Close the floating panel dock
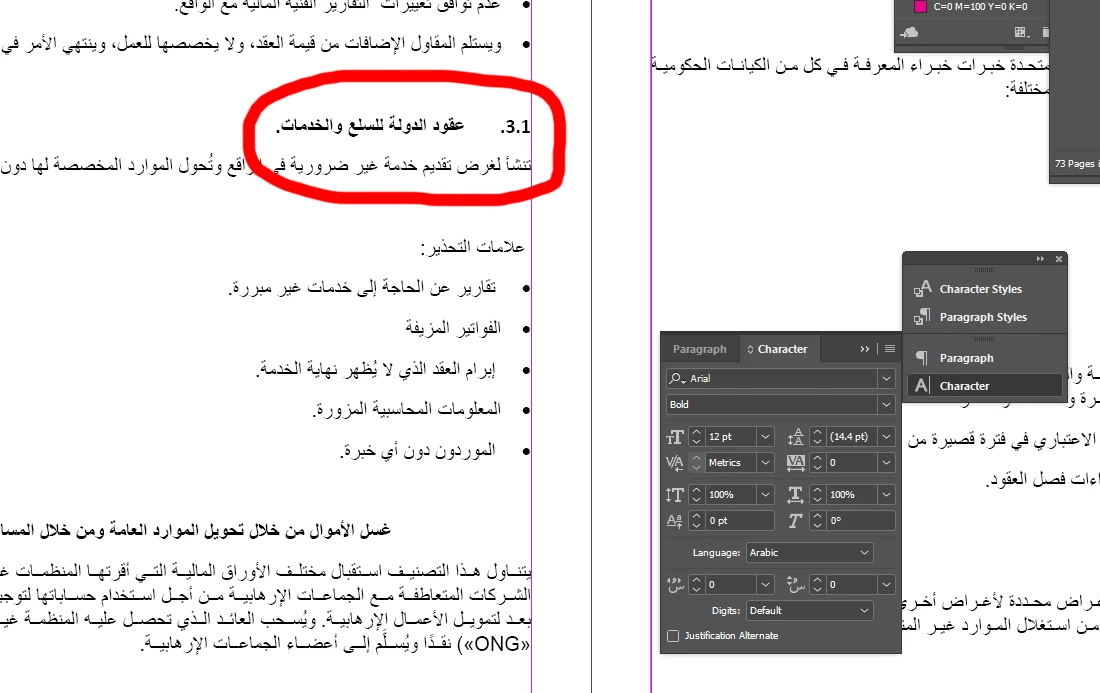Viewport: 1100px width, 693px height. pos(1059,259)
